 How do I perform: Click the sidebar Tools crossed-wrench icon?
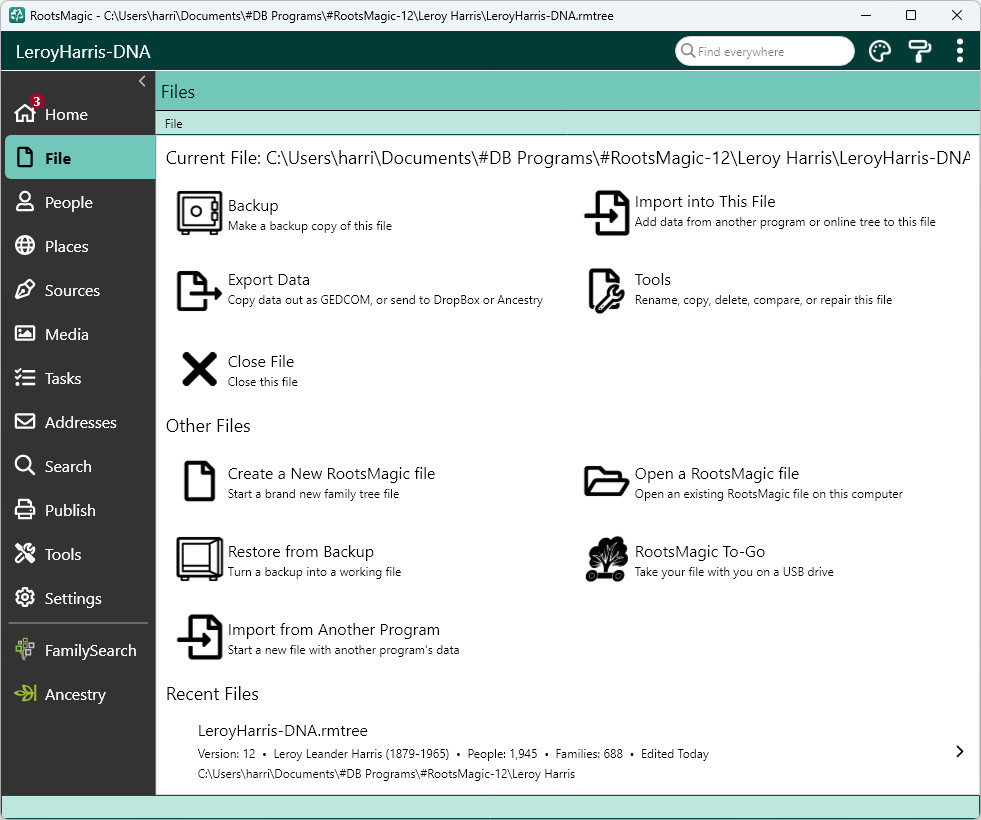tap(25, 553)
